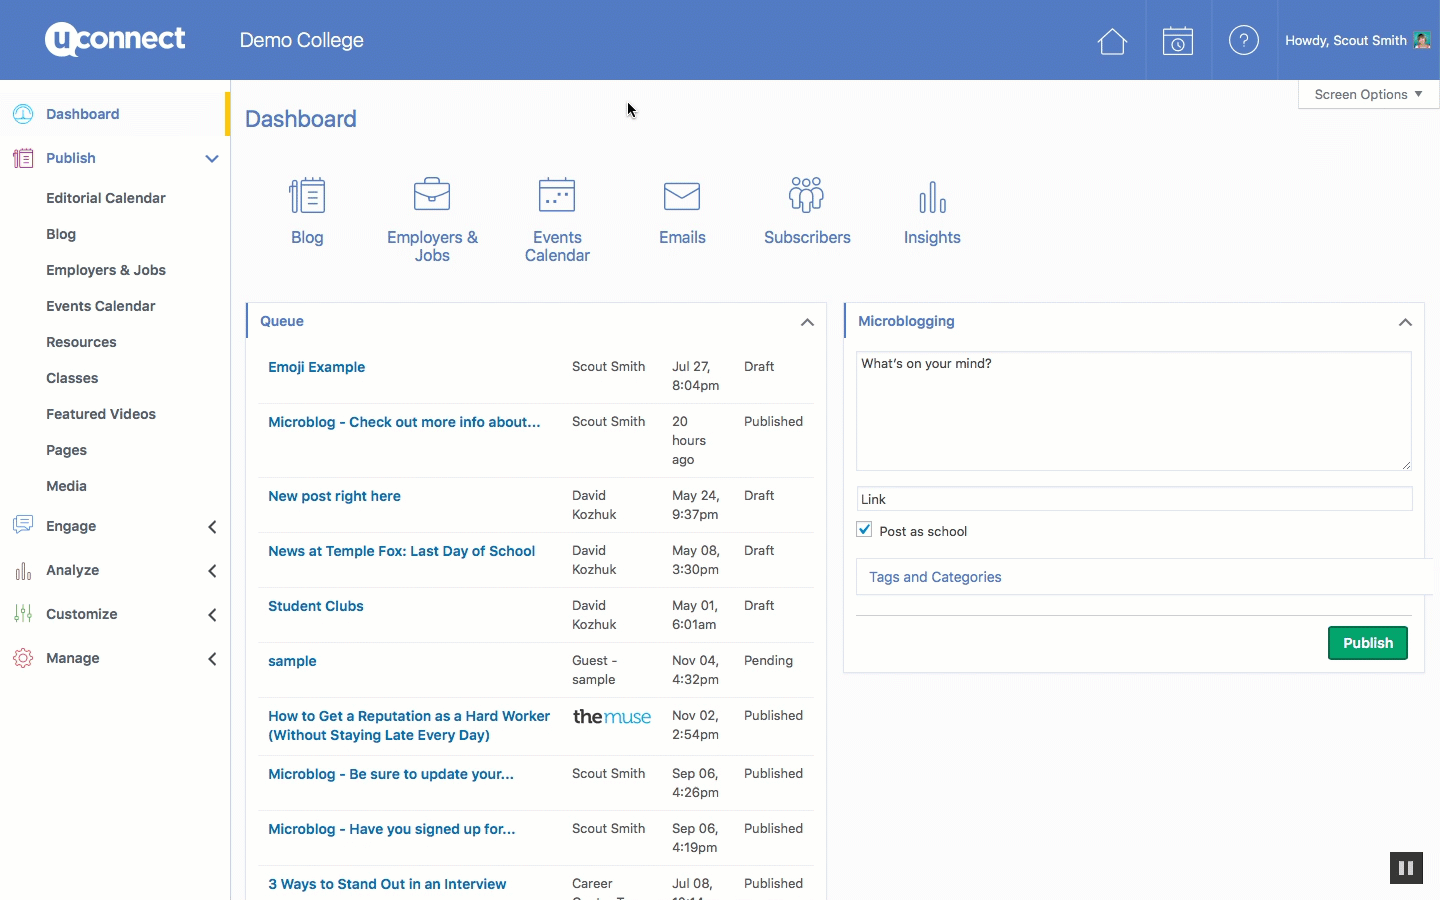Open the Insights bar chart icon

tap(932, 196)
